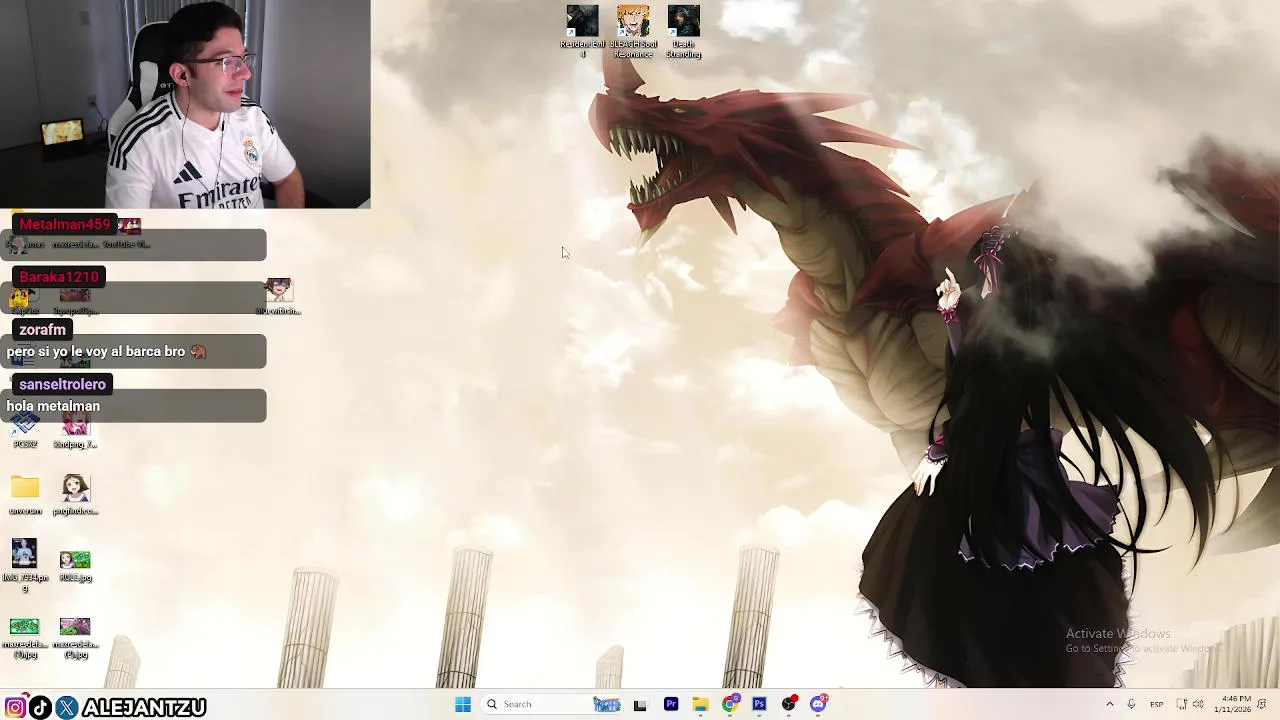
Task: Open the Resident Evil 4 desktop shortcut
Action: point(582,31)
